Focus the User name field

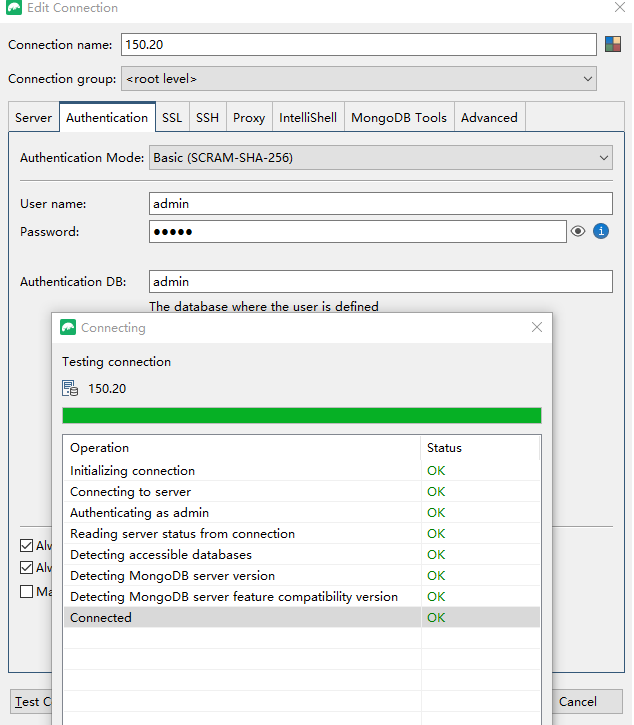click(x=381, y=203)
